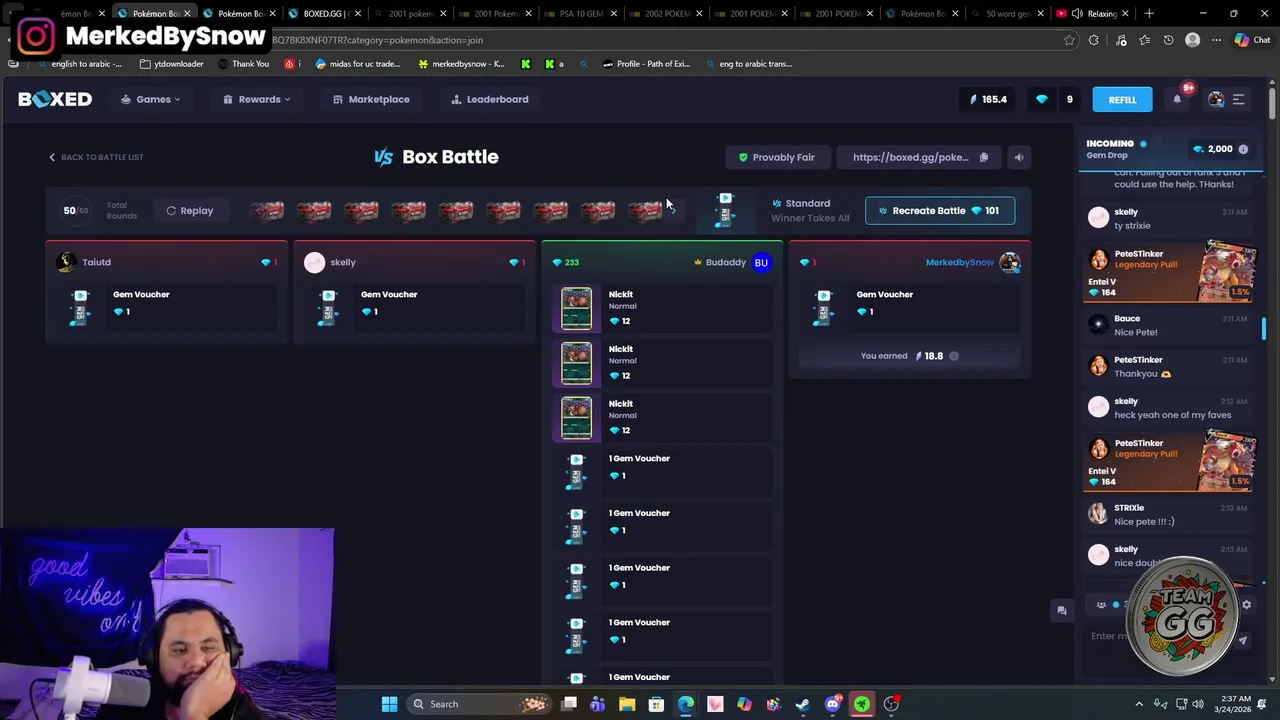Open the user profile avatar menu

pyautogui.click(x=1216, y=99)
